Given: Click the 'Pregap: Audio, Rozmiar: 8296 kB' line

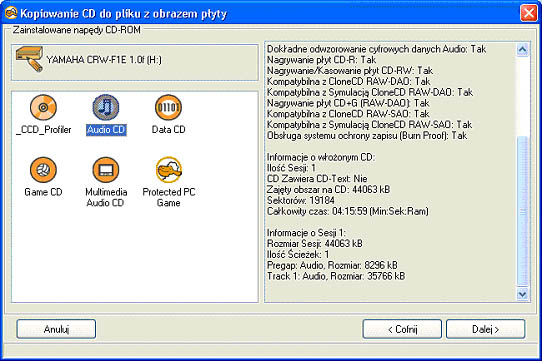Looking at the screenshot, I should coord(332,265).
